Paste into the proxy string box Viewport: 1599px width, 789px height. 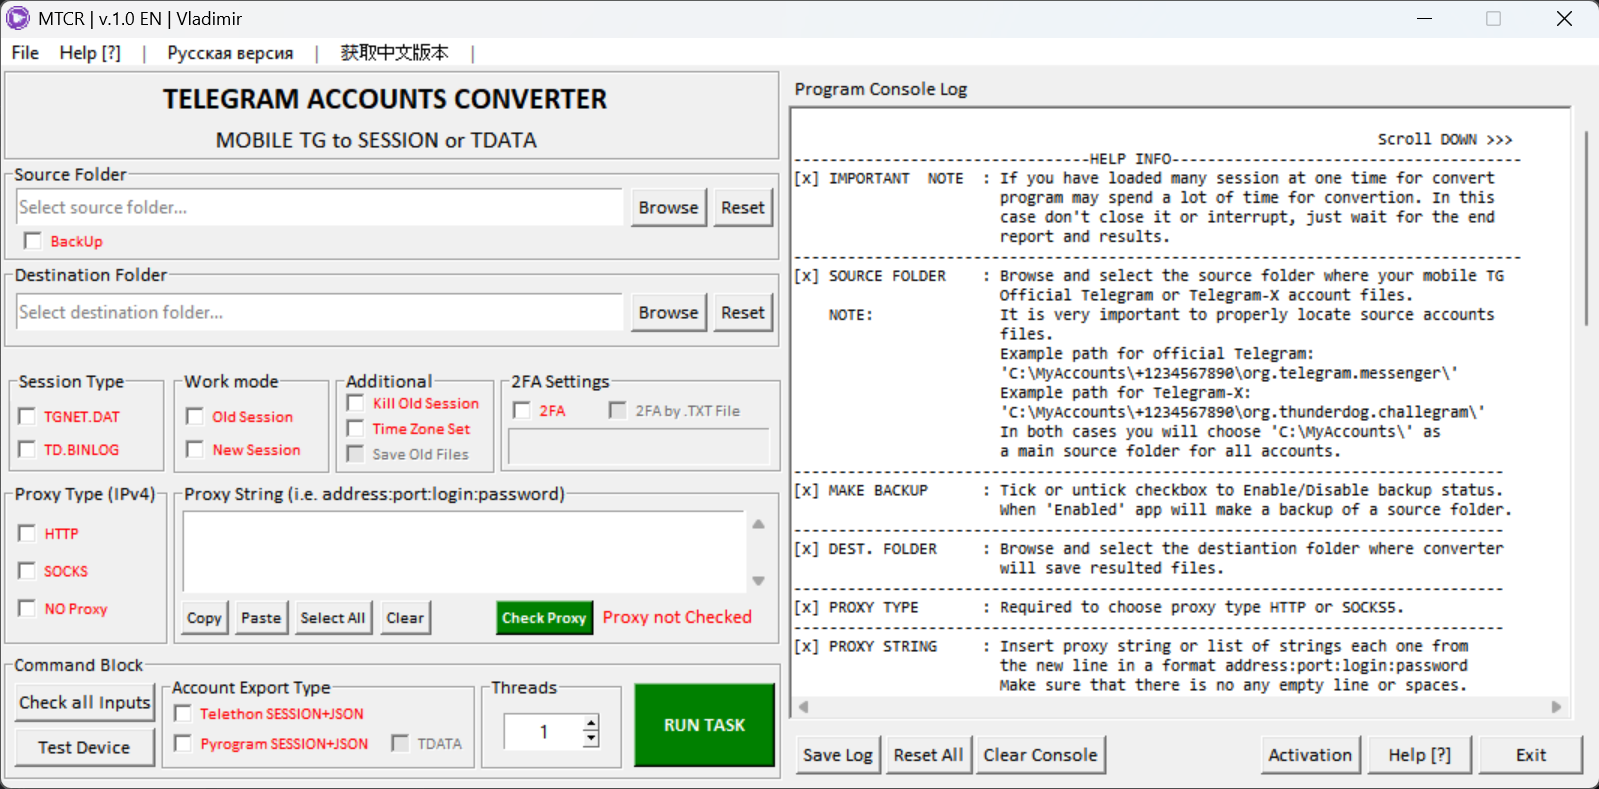pos(261,618)
